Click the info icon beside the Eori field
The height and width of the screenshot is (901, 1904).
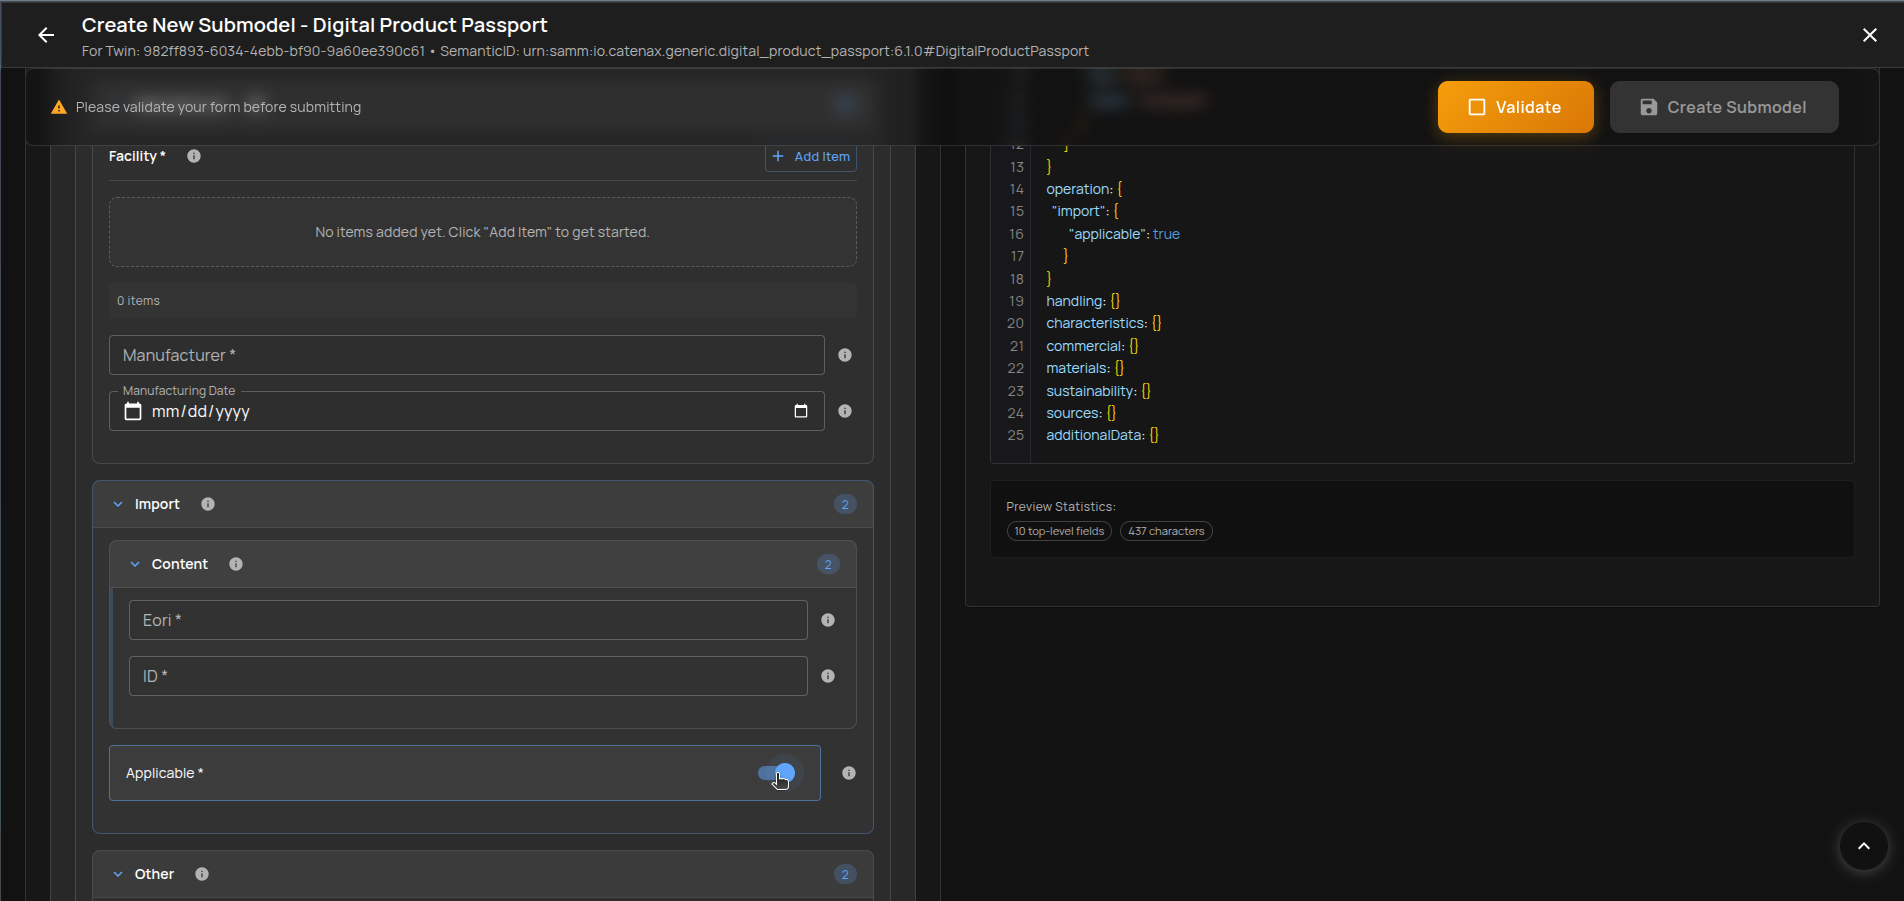coord(828,620)
